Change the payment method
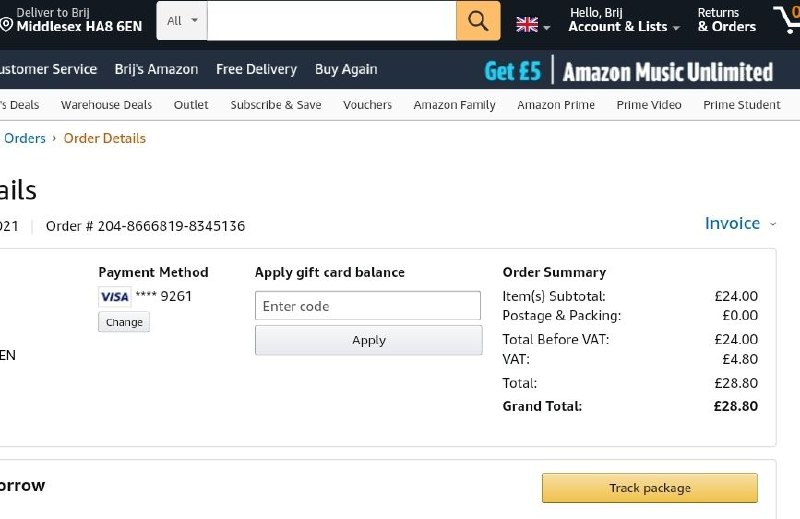The height and width of the screenshot is (519, 800). click(x=124, y=322)
